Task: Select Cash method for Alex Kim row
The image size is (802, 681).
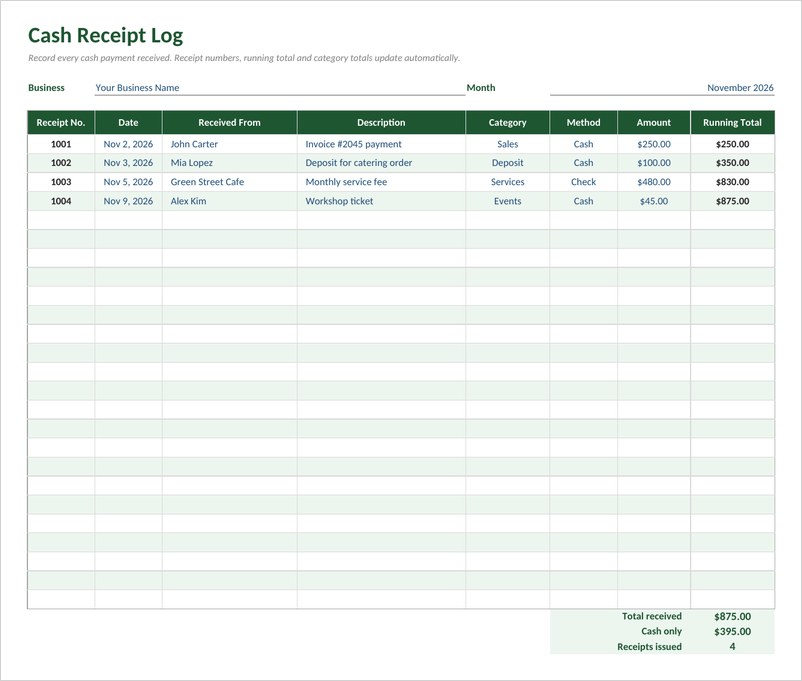Action: [x=584, y=201]
